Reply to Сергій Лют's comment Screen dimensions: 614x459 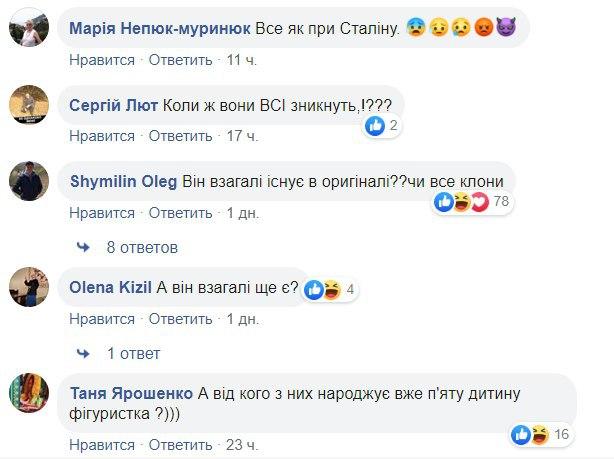(180, 135)
